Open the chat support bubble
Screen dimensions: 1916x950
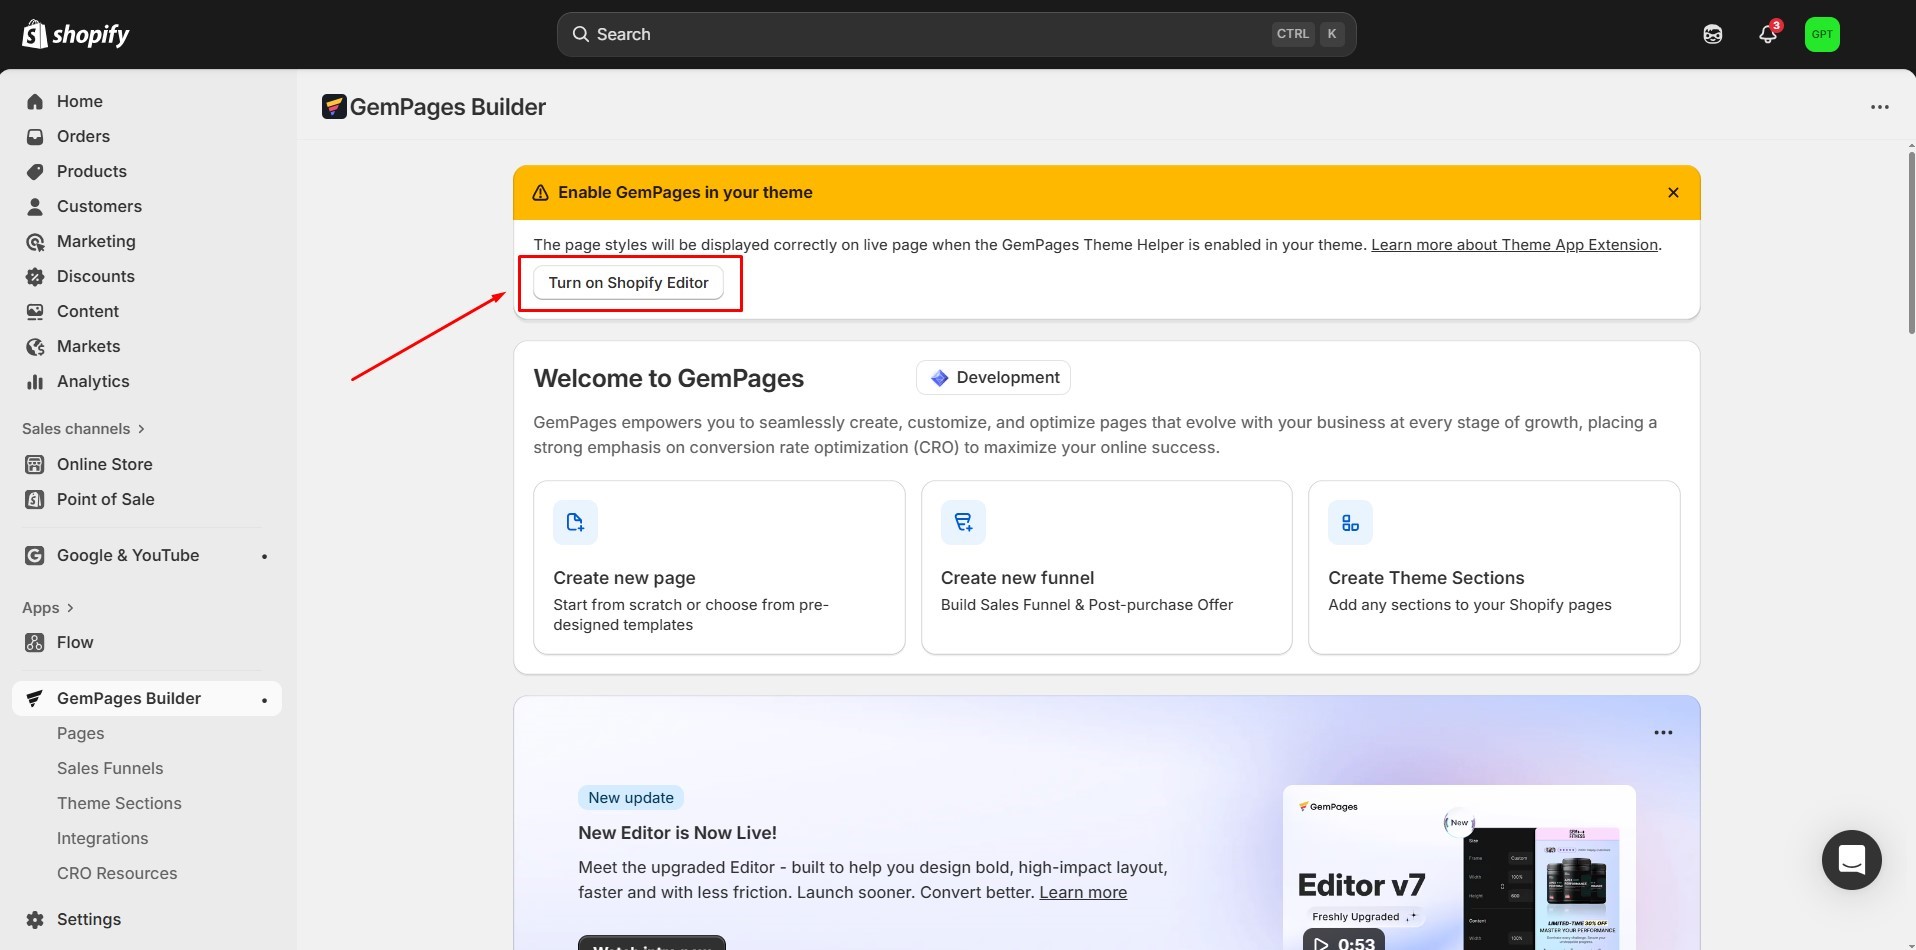point(1851,860)
